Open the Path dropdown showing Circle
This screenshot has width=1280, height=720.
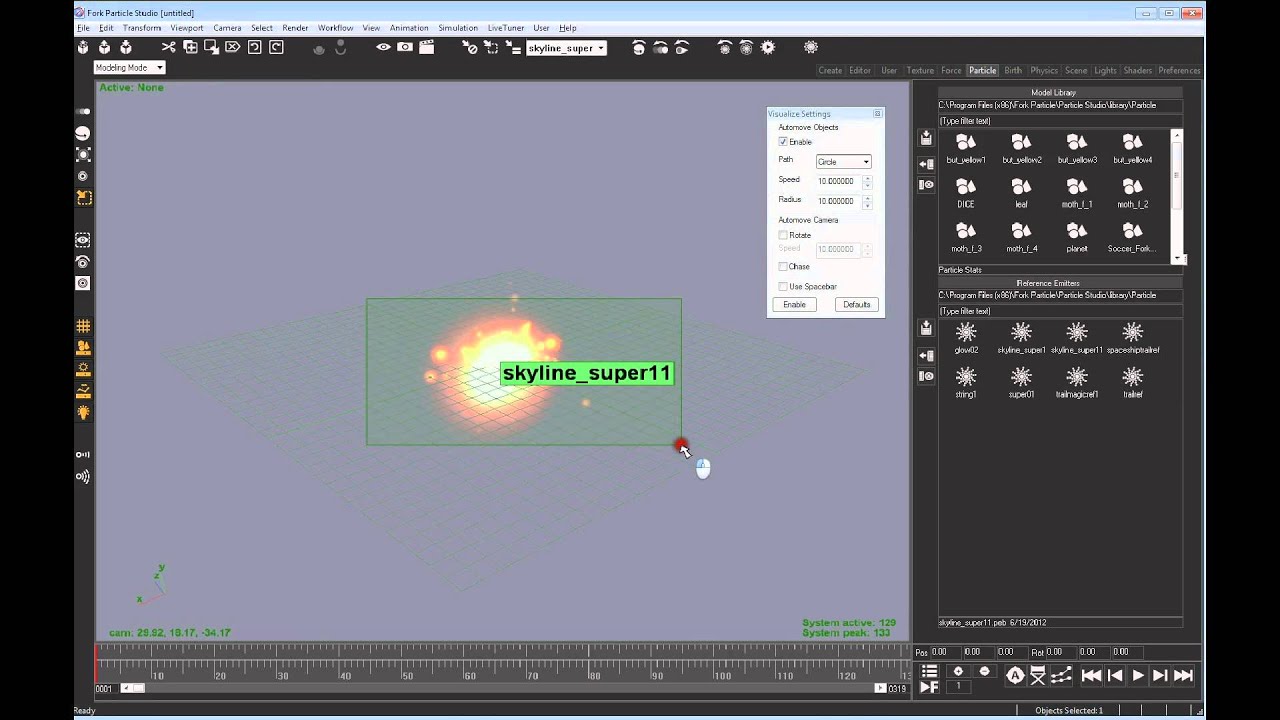[x=843, y=161]
